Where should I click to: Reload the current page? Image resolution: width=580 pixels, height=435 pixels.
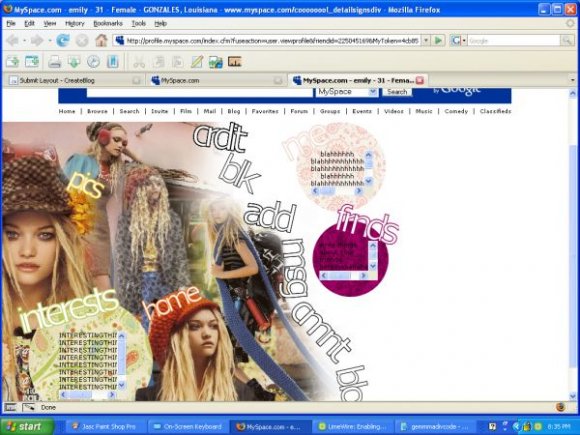63,40
